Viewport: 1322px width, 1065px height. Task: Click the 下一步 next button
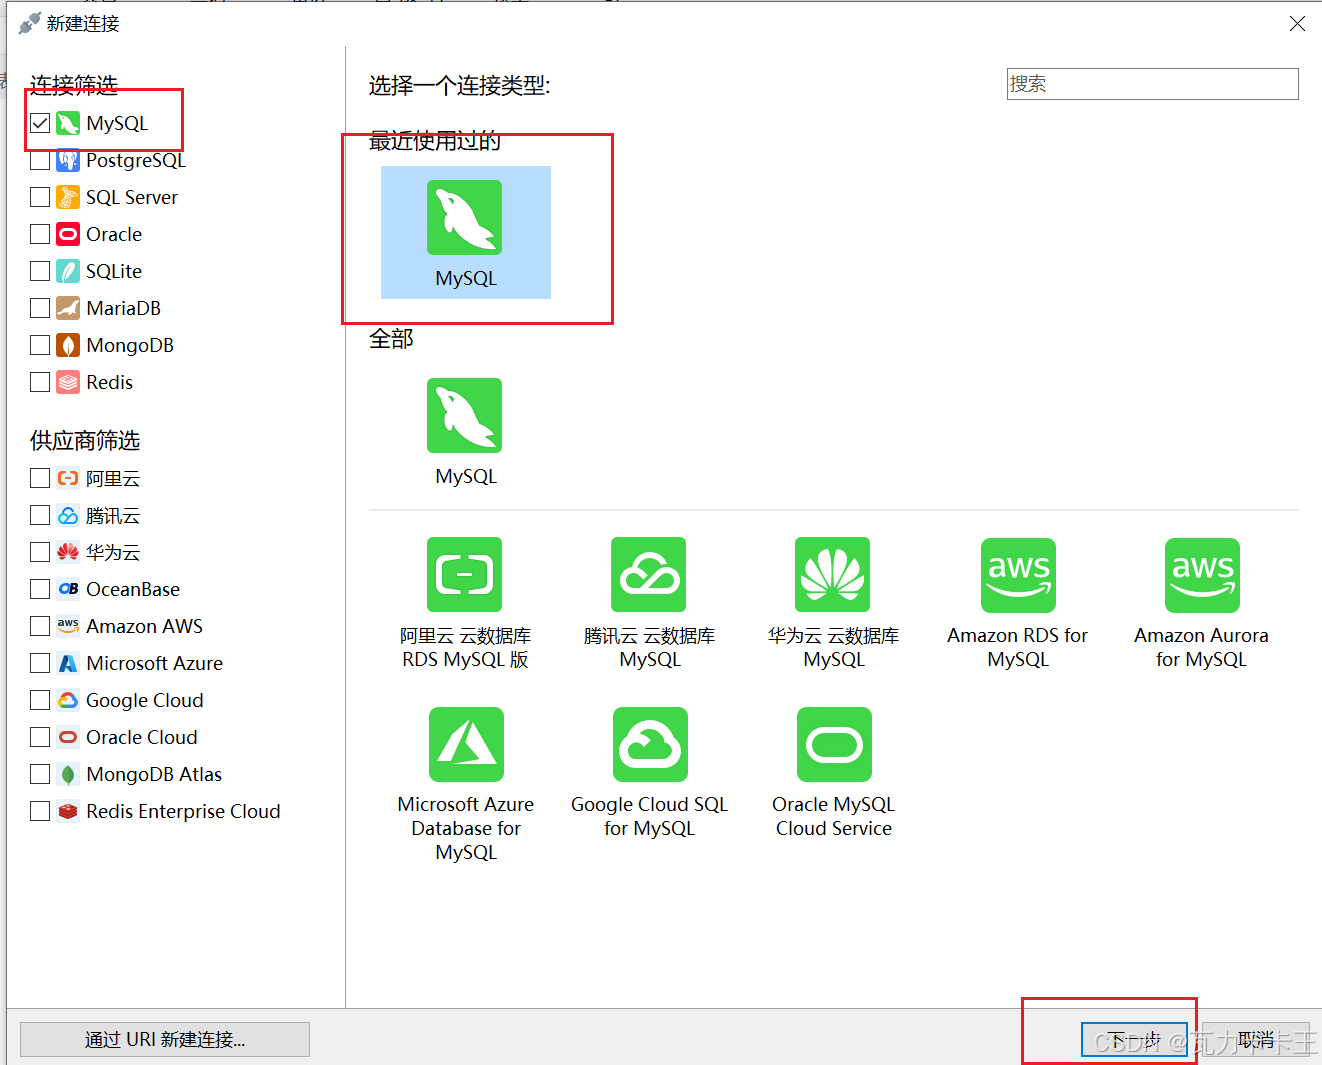[1134, 1040]
